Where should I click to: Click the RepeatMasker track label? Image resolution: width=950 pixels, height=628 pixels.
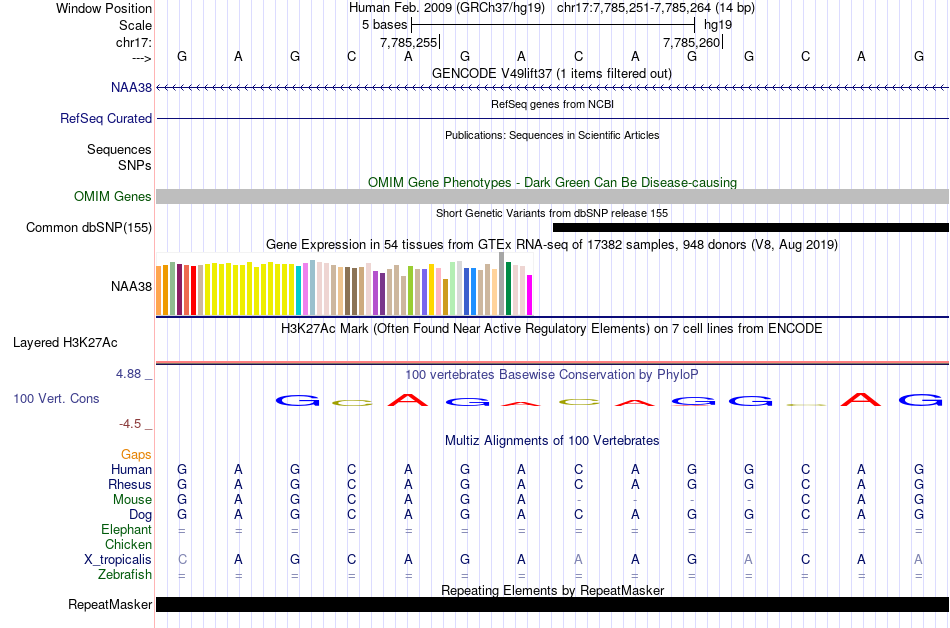tap(110, 605)
